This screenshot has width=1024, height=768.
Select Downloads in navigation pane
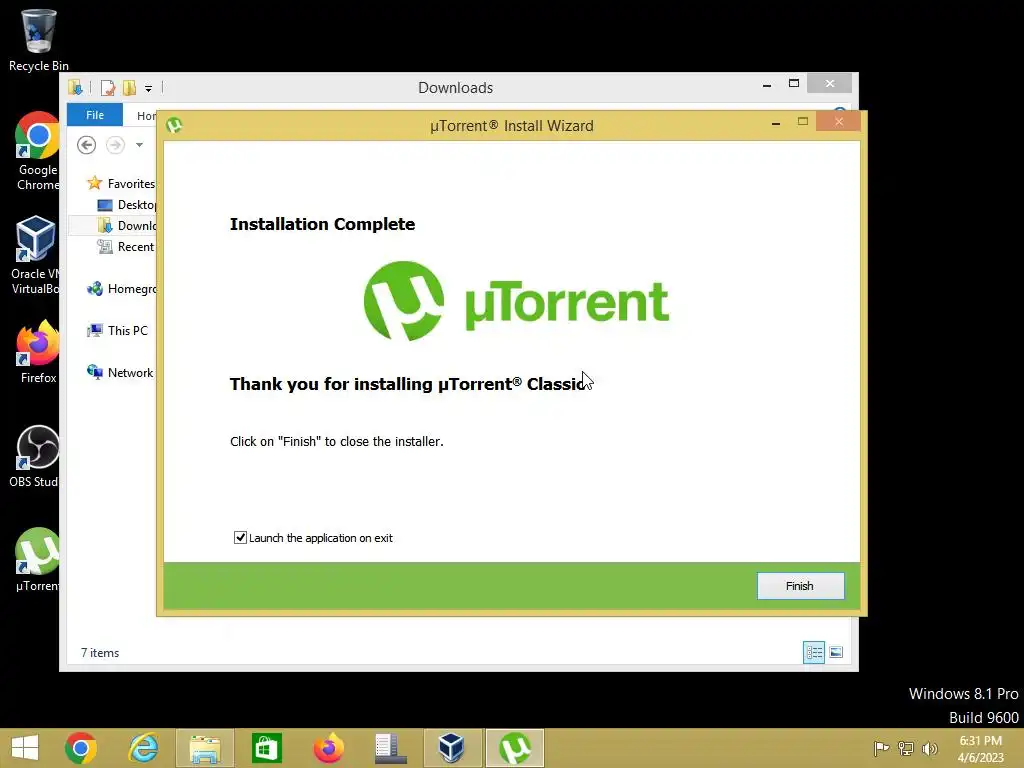click(126, 226)
